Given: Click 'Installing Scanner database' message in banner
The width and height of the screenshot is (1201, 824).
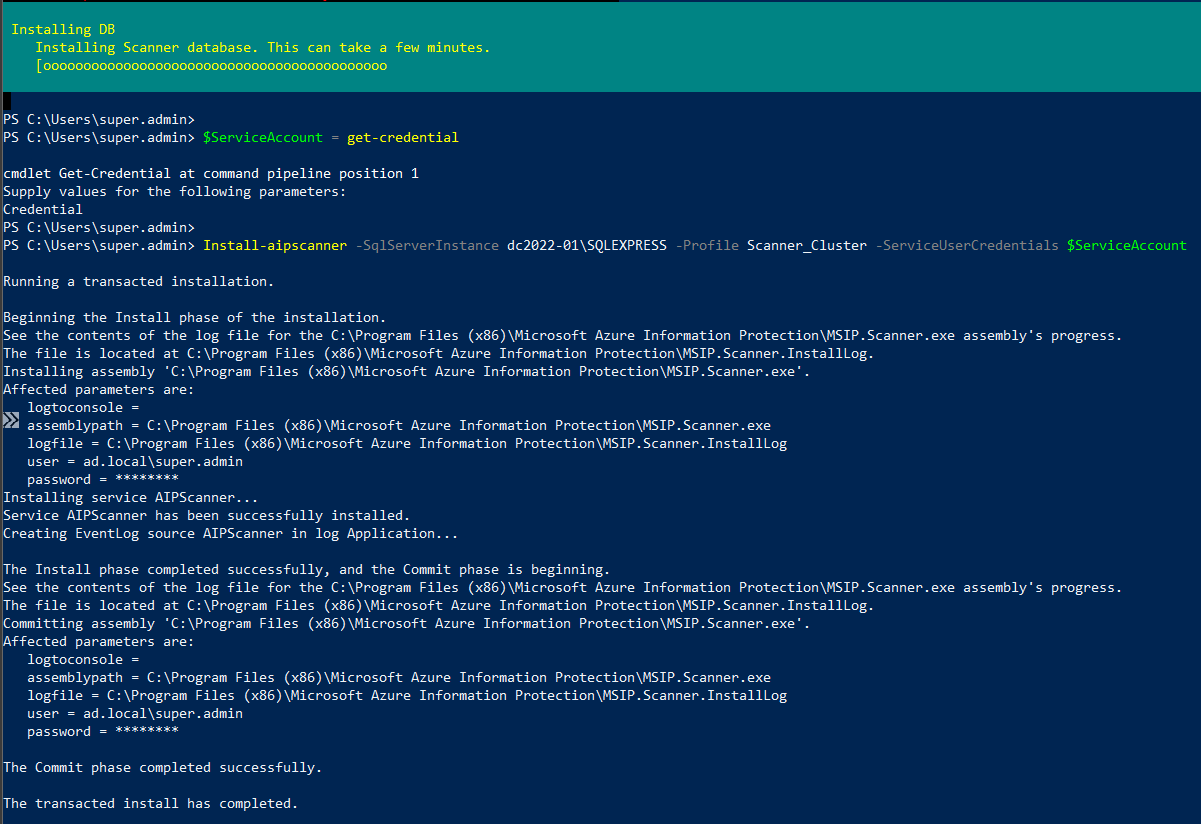Looking at the screenshot, I should [x=263, y=47].
